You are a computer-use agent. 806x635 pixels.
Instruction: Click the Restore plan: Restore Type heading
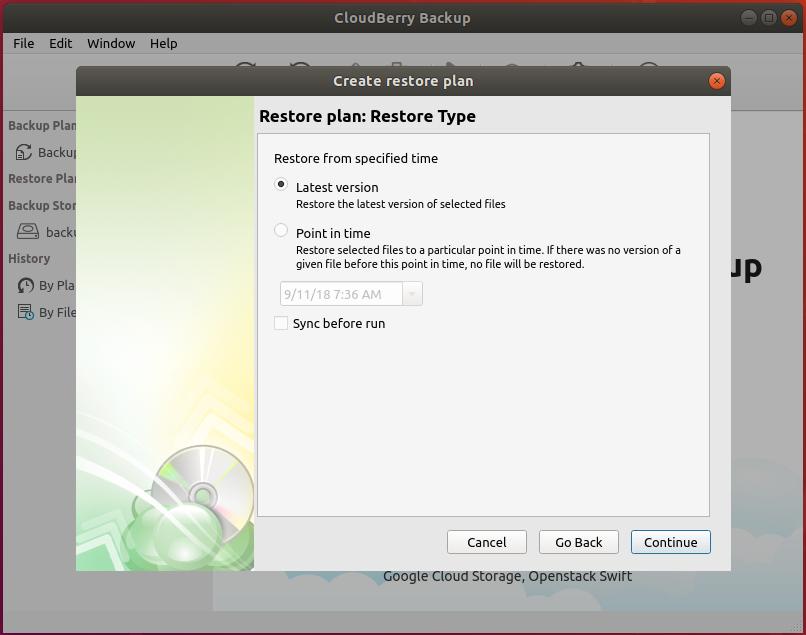coord(367,116)
